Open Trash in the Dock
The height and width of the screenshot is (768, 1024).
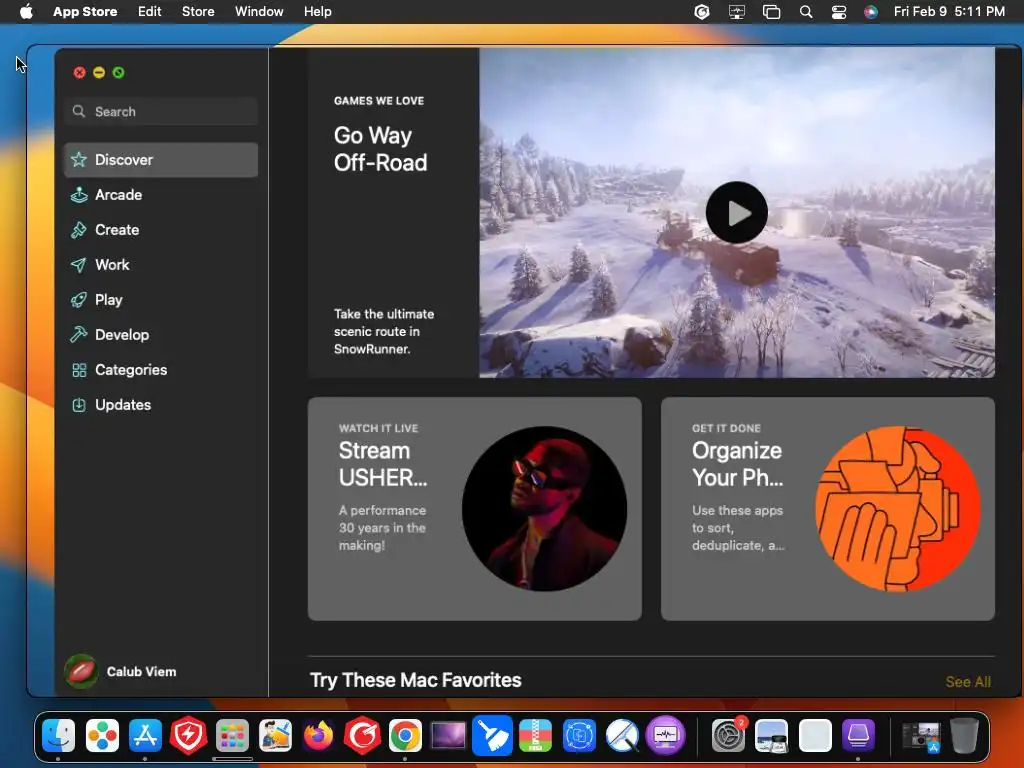point(964,736)
